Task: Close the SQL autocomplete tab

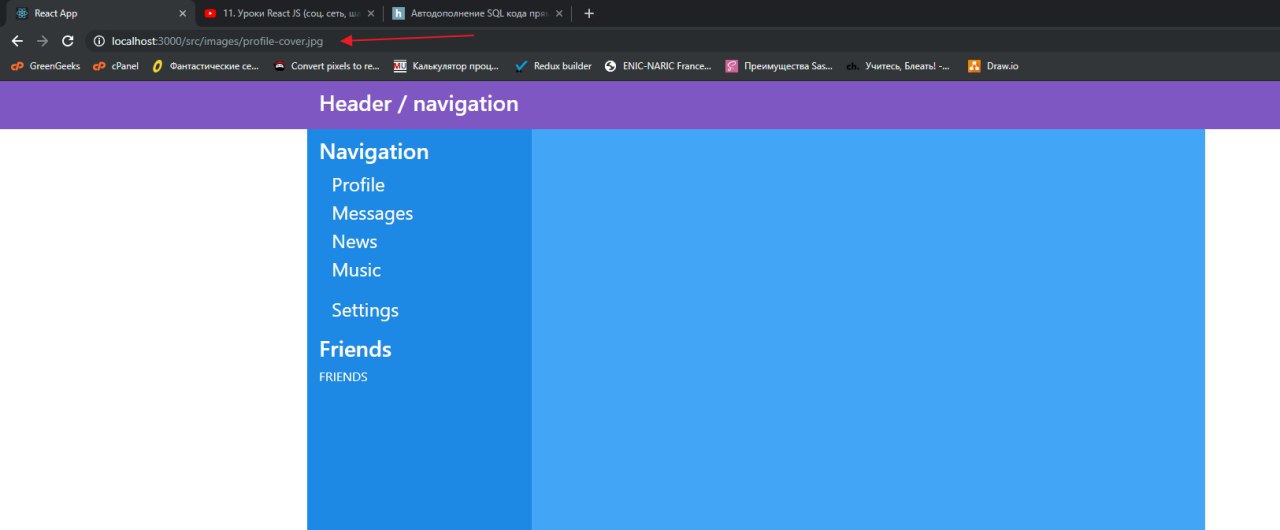Action: [558, 14]
